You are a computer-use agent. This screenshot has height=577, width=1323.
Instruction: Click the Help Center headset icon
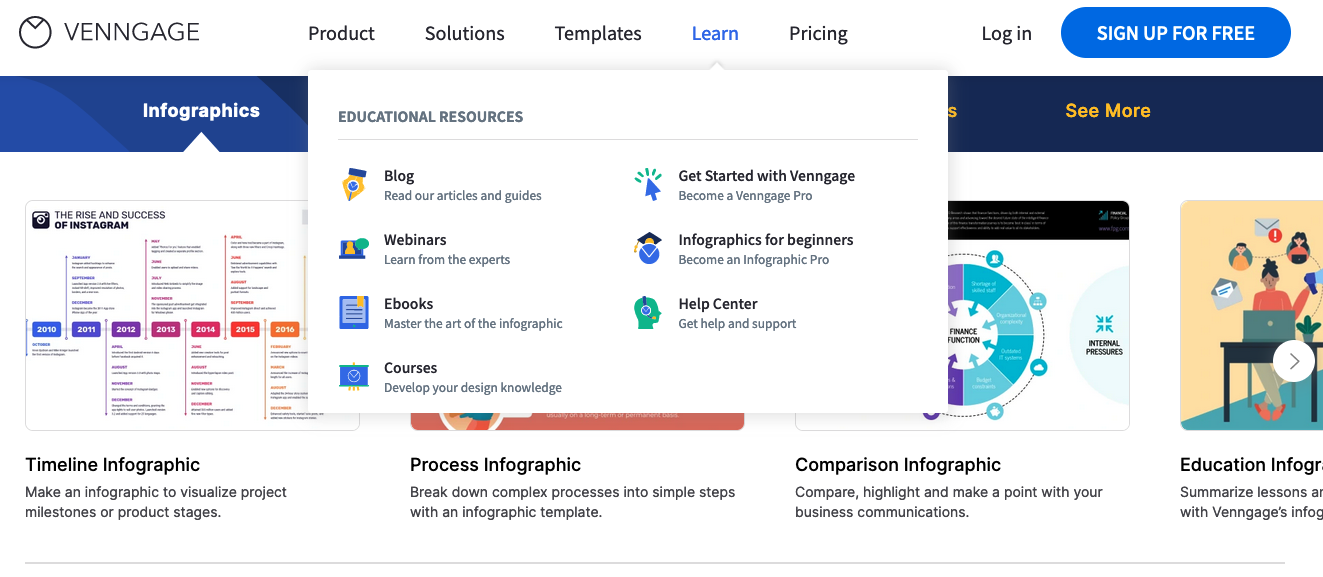click(x=648, y=313)
